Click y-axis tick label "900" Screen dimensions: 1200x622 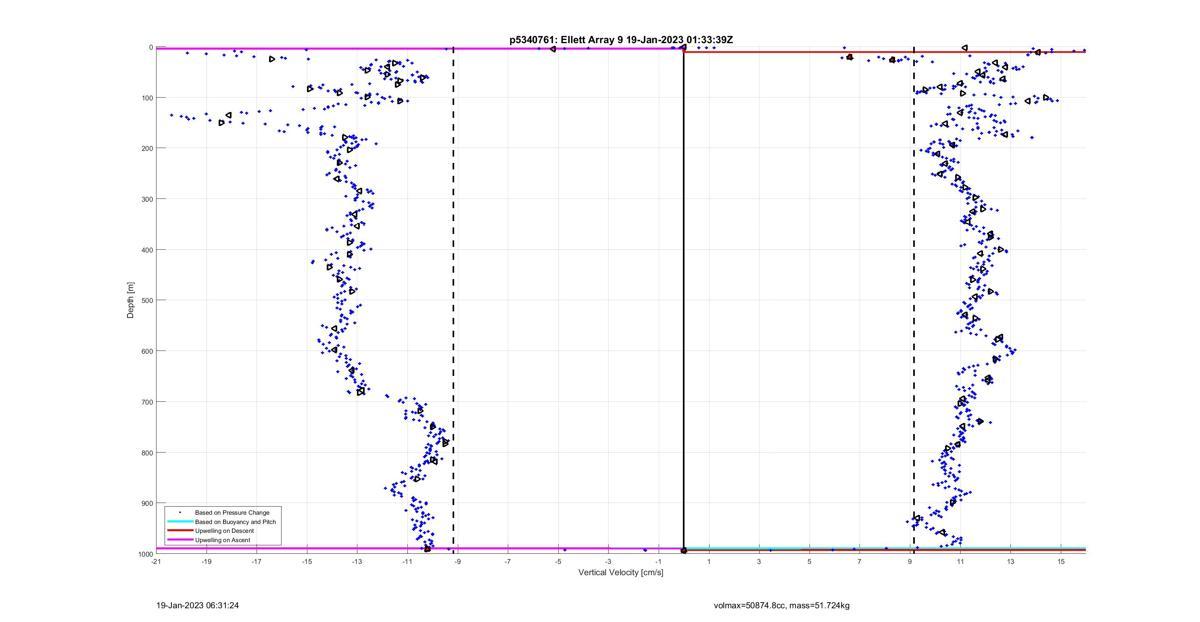click(x=146, y=503)
